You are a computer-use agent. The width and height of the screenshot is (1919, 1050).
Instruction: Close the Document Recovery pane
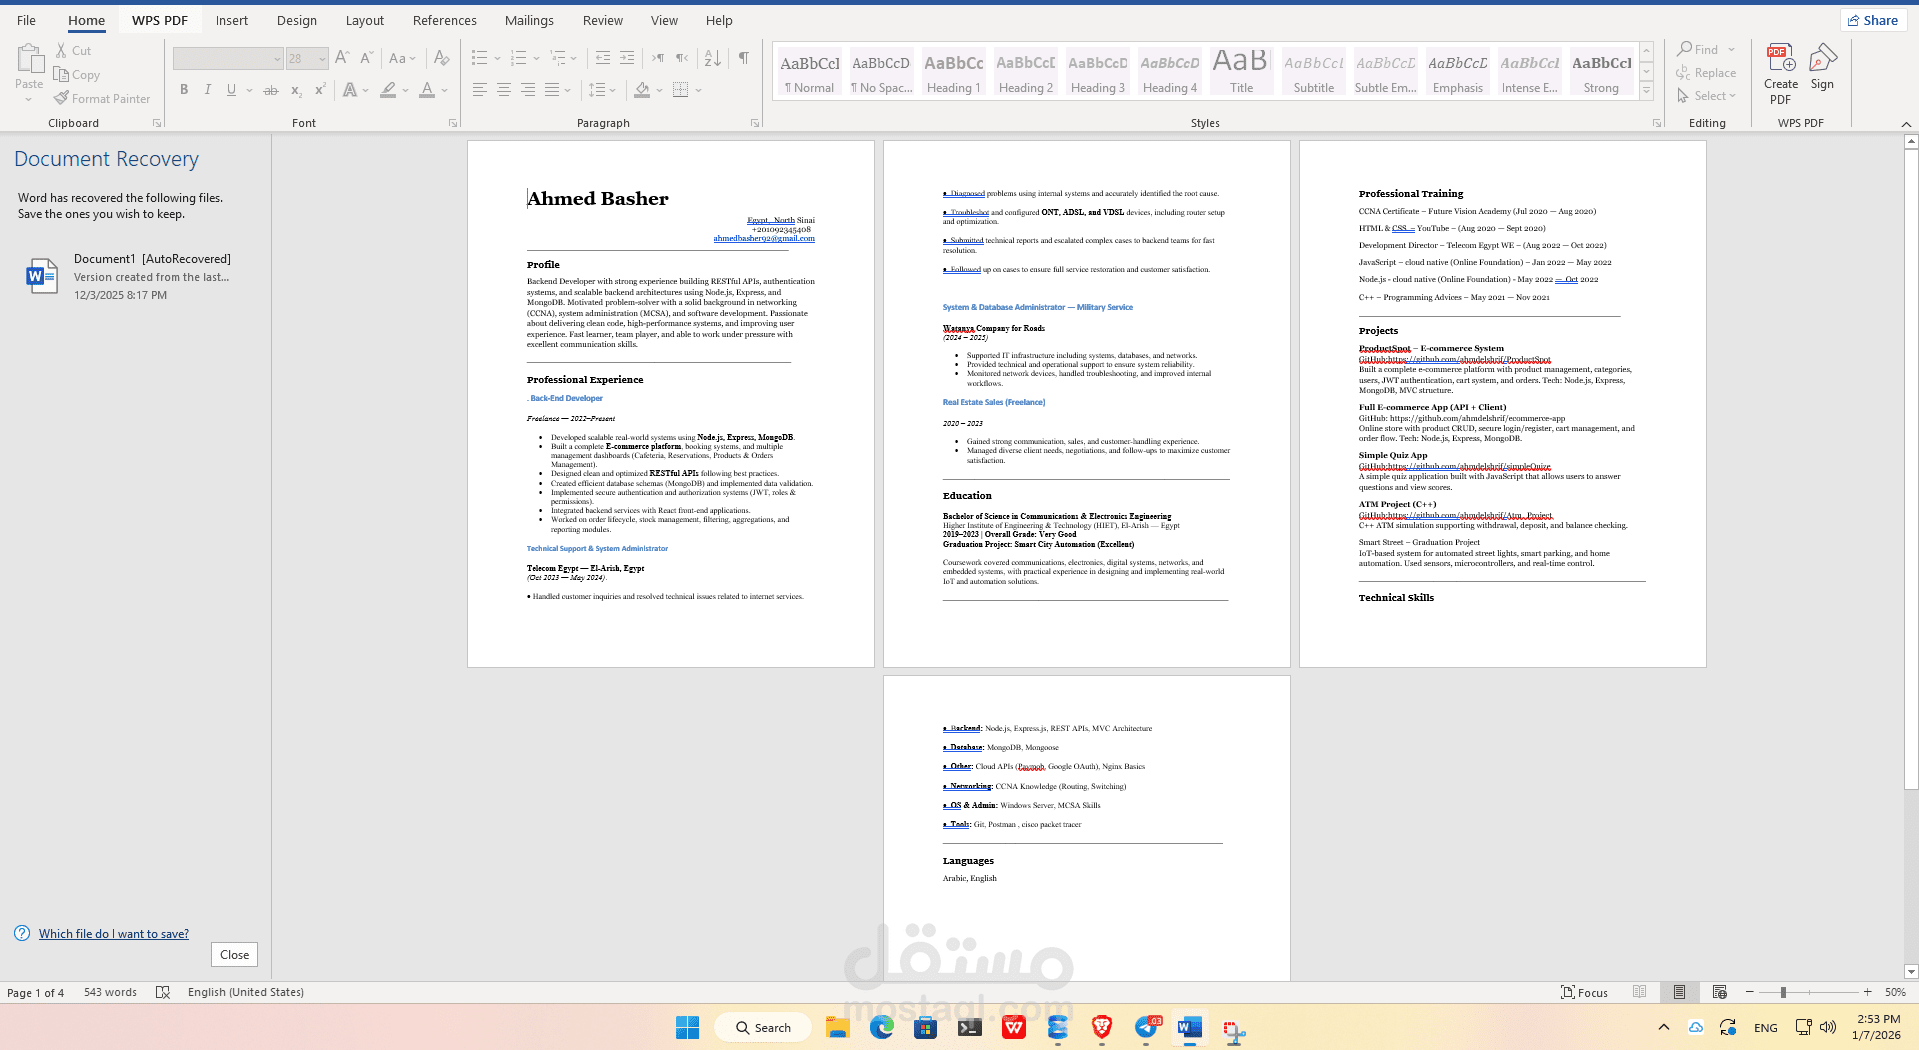click(x=235, y=954)
